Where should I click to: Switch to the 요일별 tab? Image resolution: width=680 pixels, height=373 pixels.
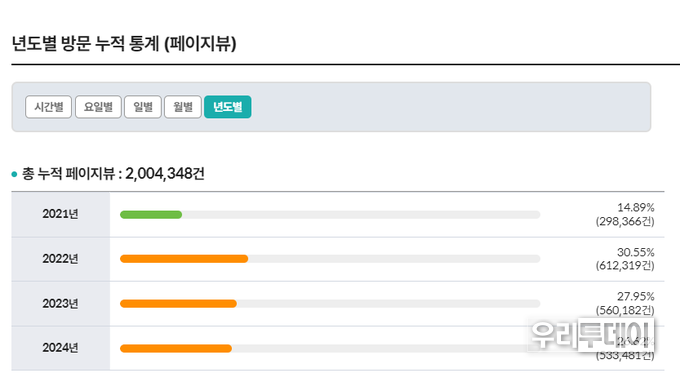[98, 107]
